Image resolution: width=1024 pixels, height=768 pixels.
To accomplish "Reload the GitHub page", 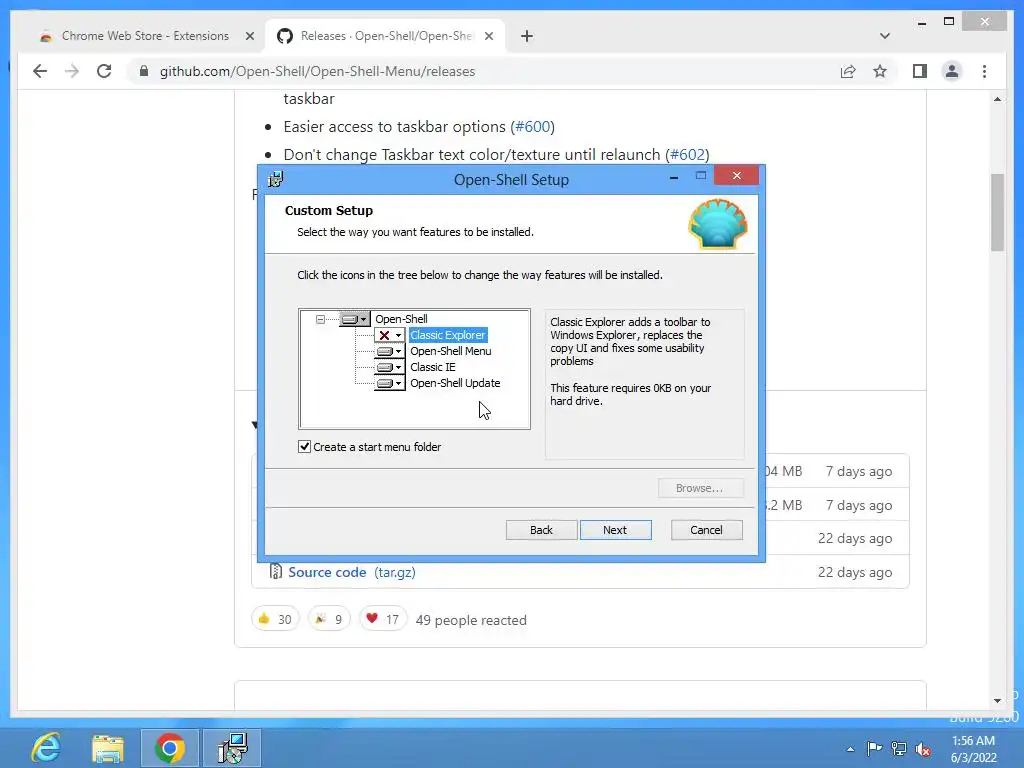I will pos(104,71).
